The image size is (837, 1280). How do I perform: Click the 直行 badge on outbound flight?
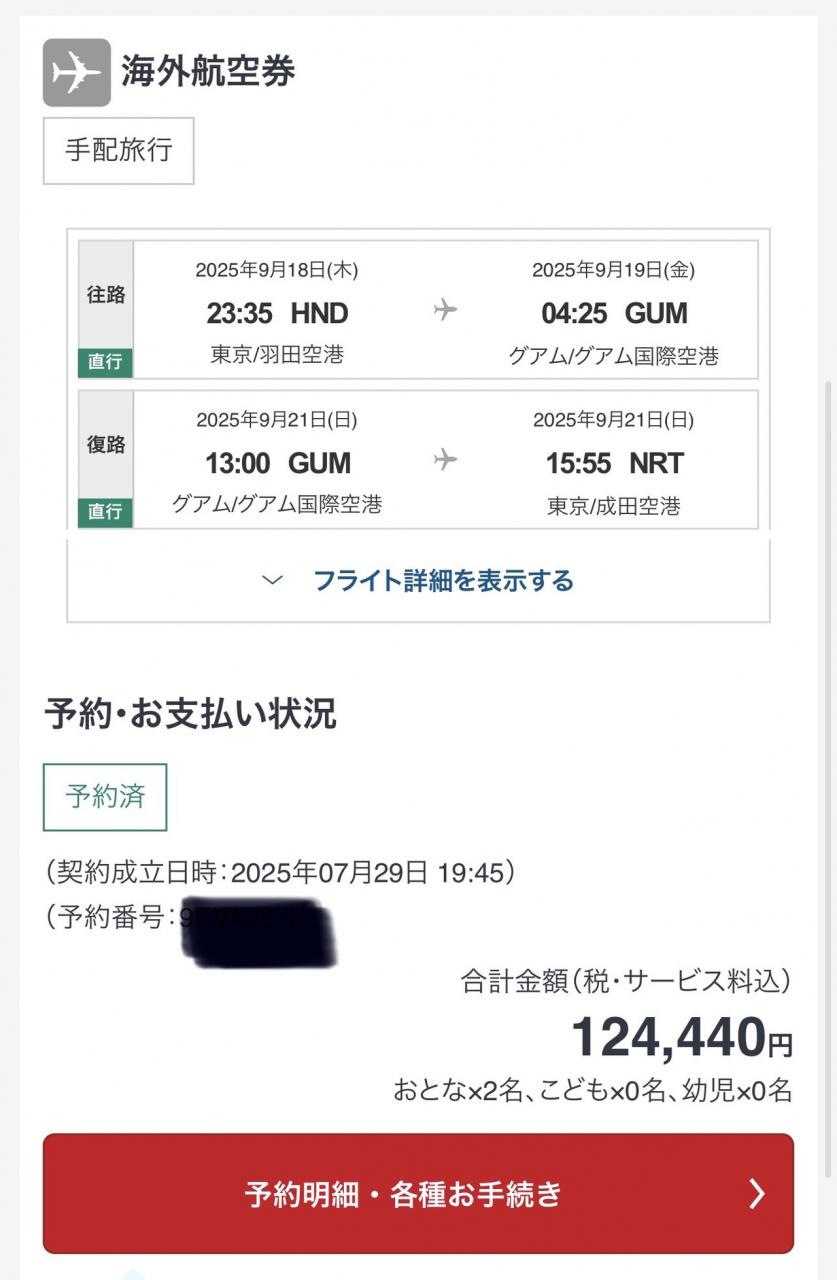105,362
